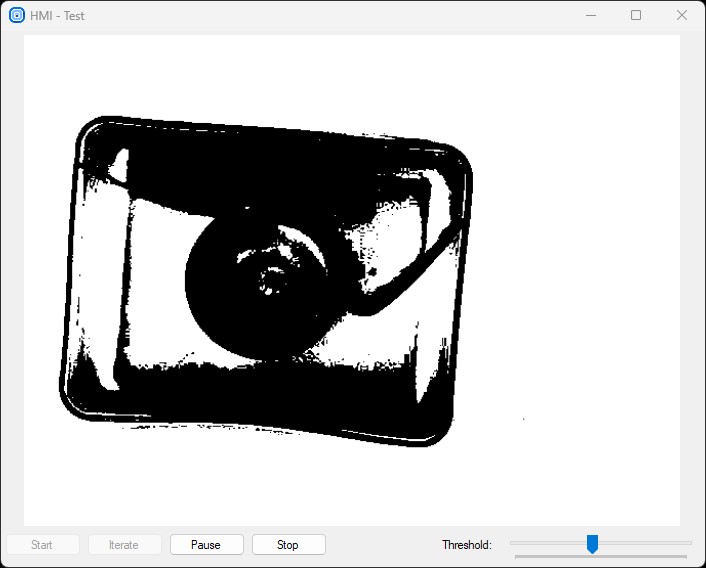The height and width of the screenshot is (568, 706).
Task: Click the tiny black speck right of the object
Action: coord(524,418)
